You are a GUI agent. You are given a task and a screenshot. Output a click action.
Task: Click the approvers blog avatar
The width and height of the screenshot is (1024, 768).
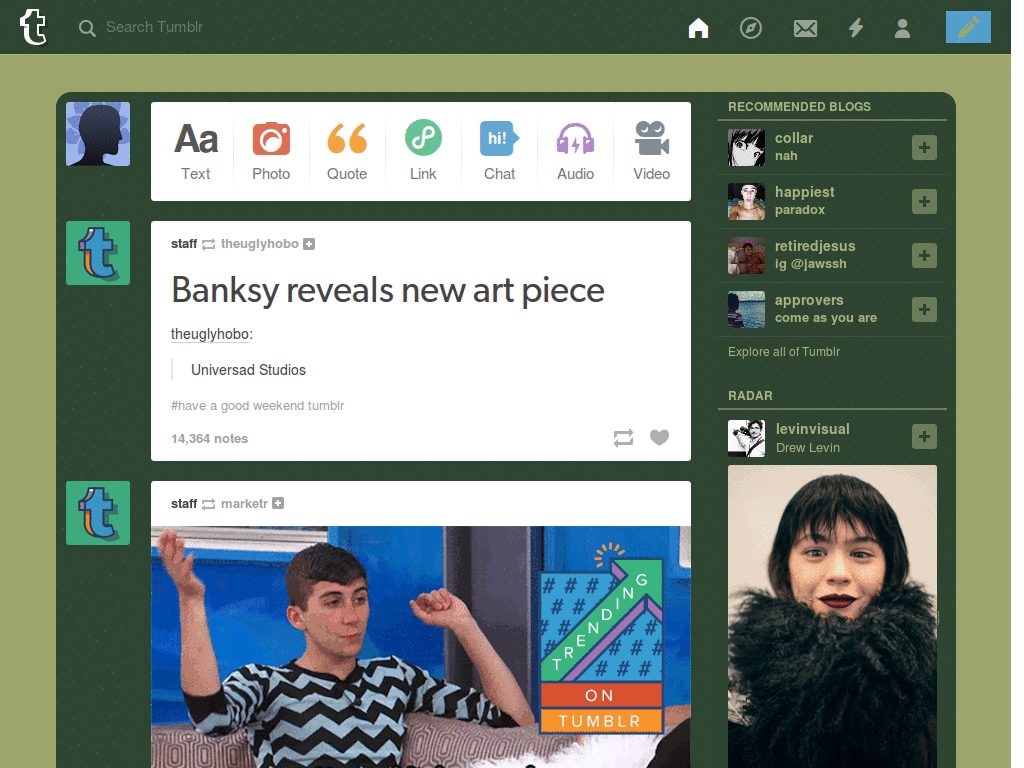(746, 310)
